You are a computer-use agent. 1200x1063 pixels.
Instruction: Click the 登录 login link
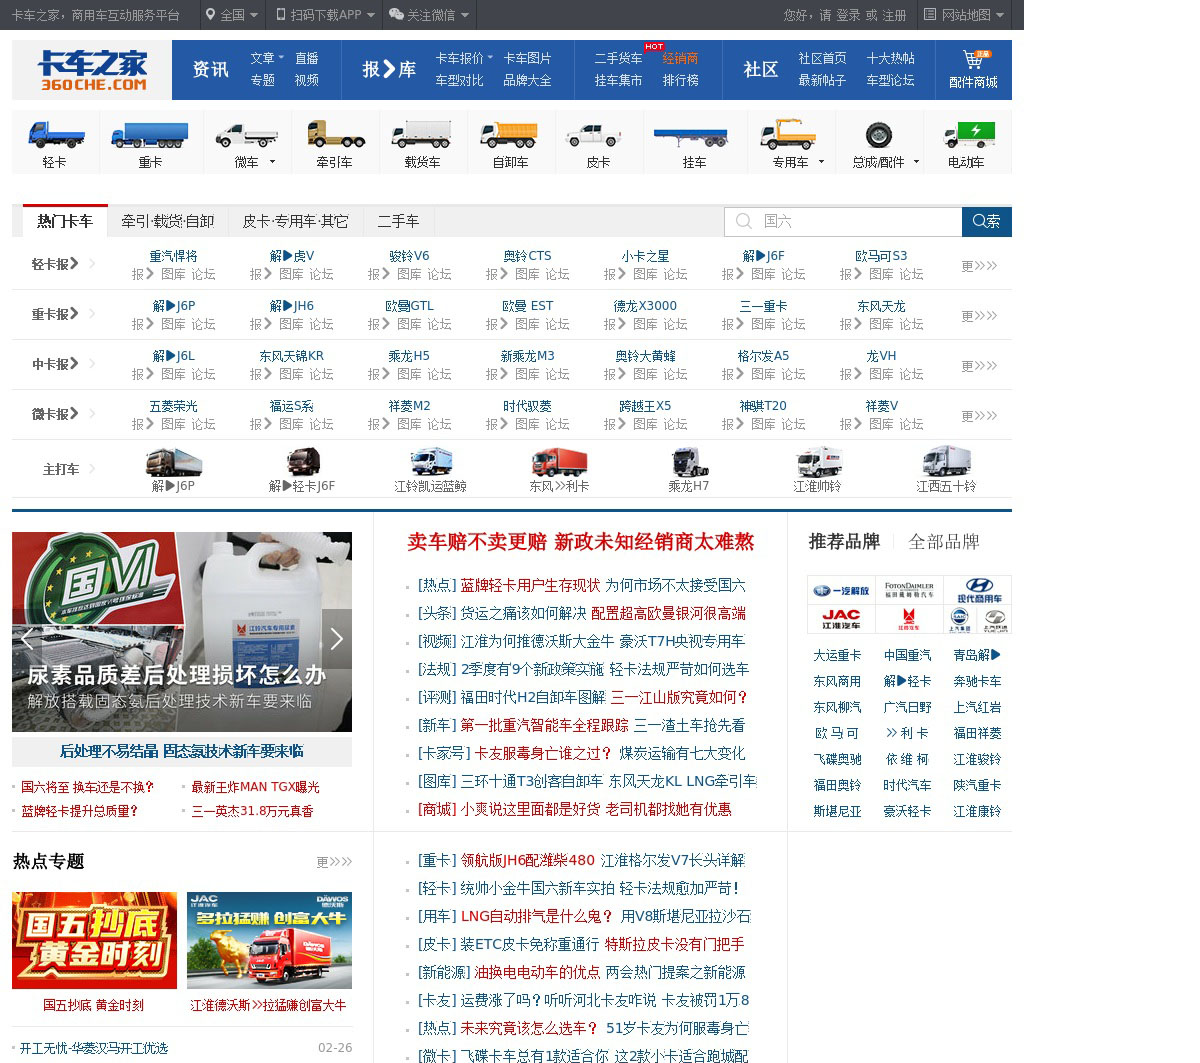[848, 15]
